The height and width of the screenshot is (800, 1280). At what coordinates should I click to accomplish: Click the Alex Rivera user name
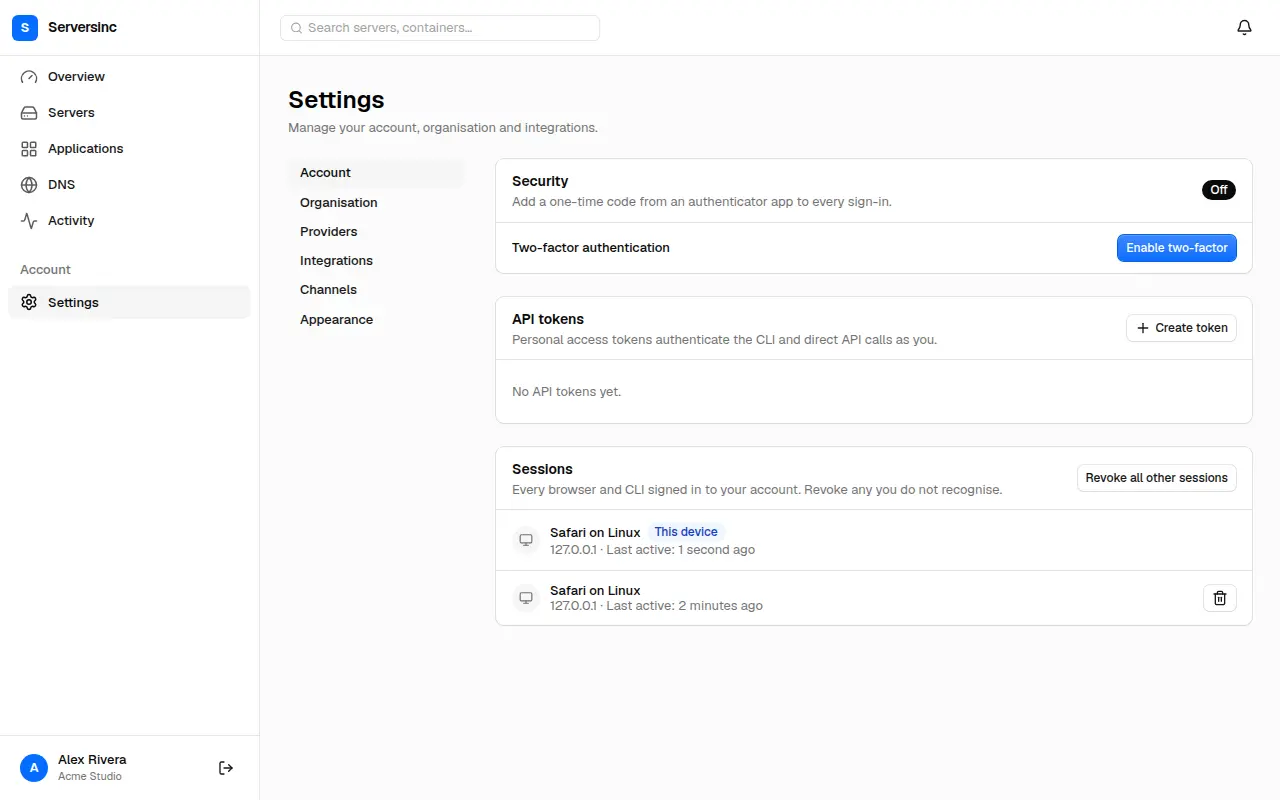pos(92,760)
